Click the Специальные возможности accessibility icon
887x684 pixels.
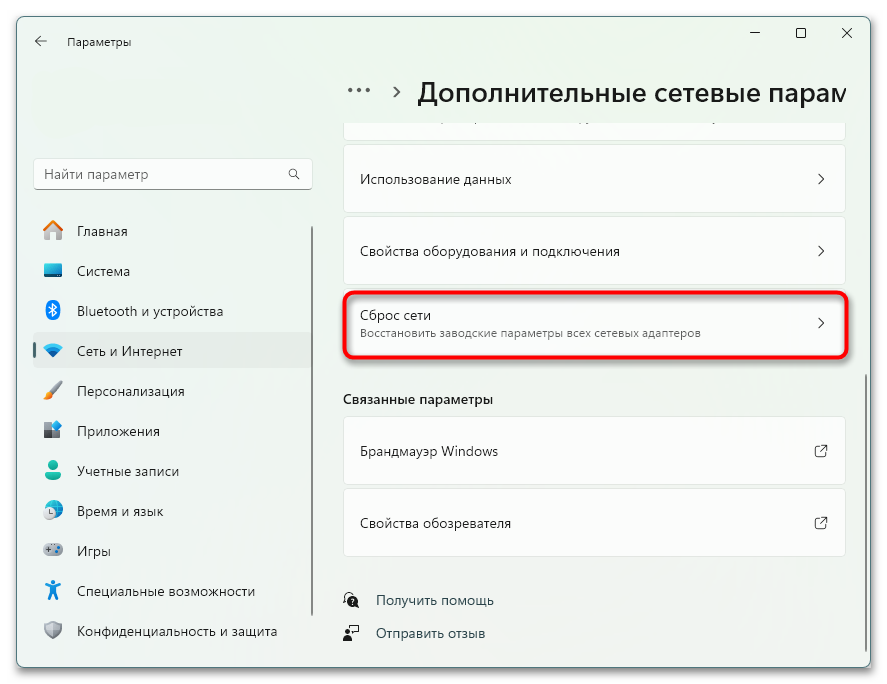pyautogui.click(x=53, y=590)
